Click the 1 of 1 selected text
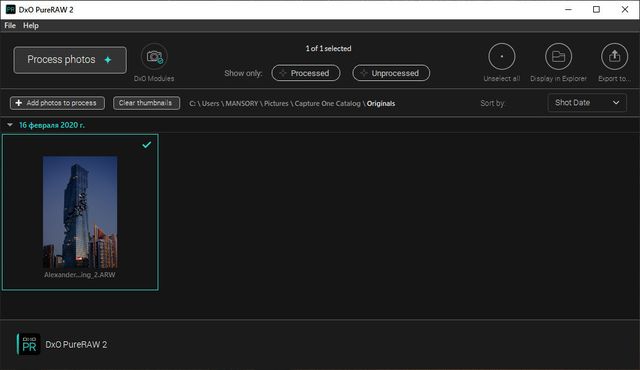Screen dimensions: 640x370 328,49
